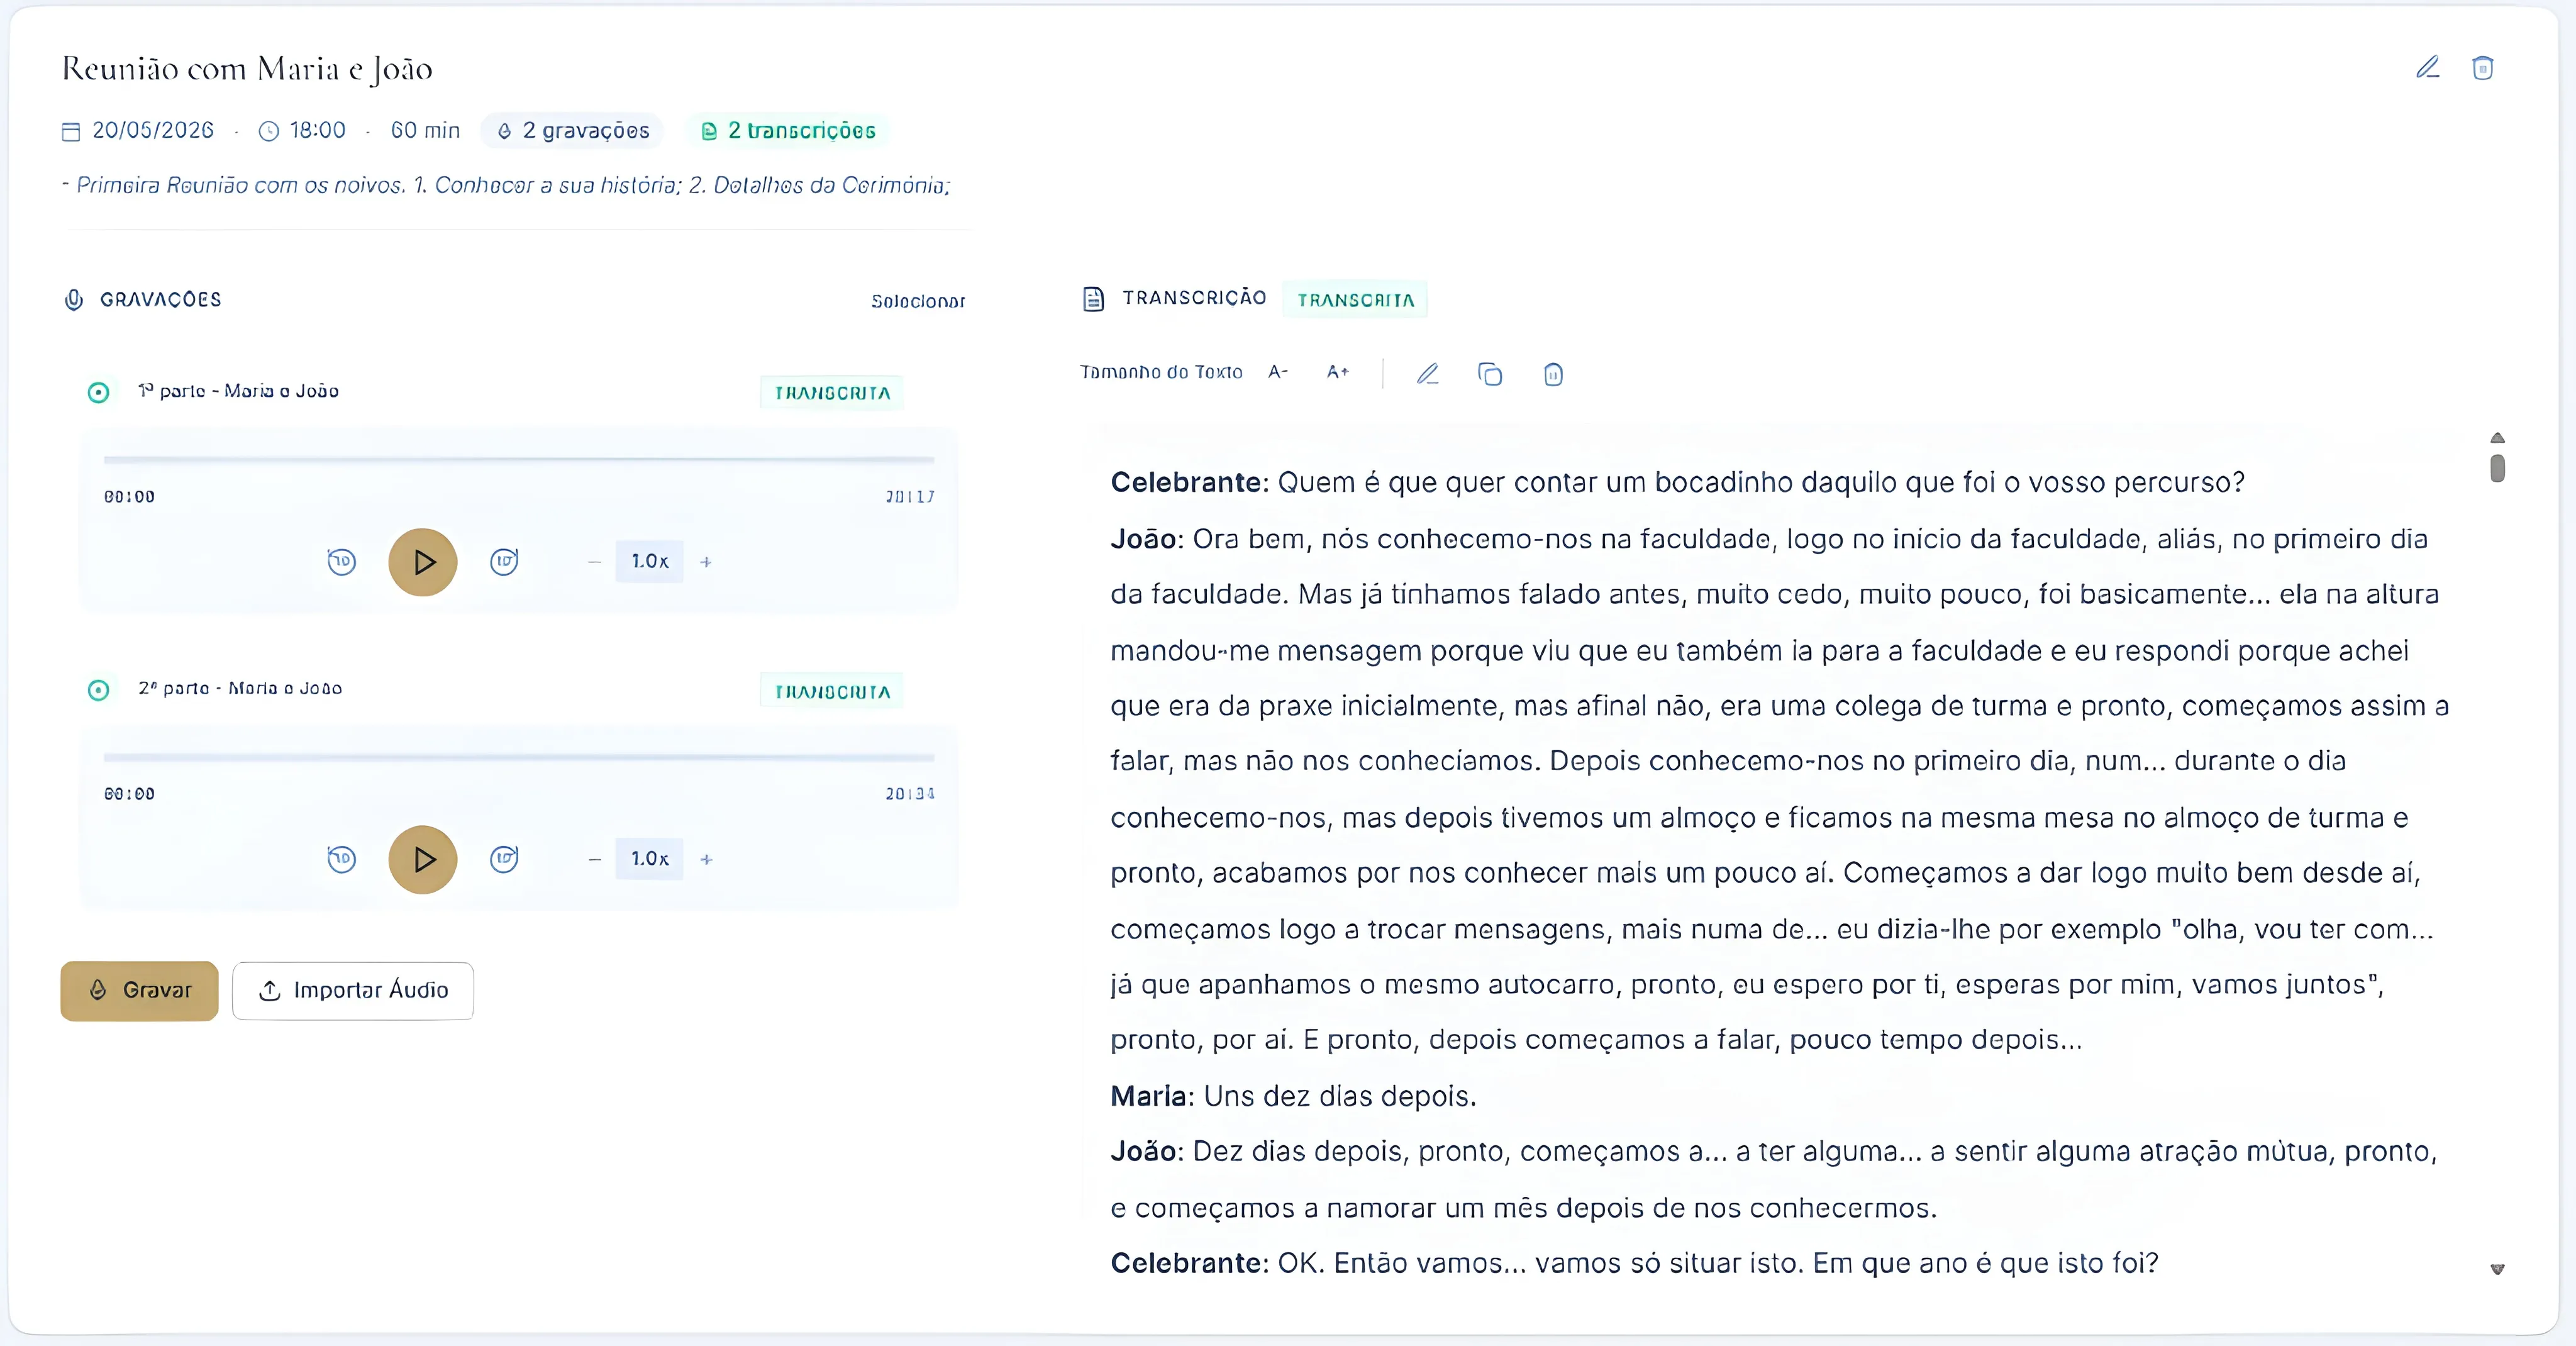Click the 1.0x speed value of 2ª parte
This screenshot has height=1346, width=2576.
click(x=650, y=859)
